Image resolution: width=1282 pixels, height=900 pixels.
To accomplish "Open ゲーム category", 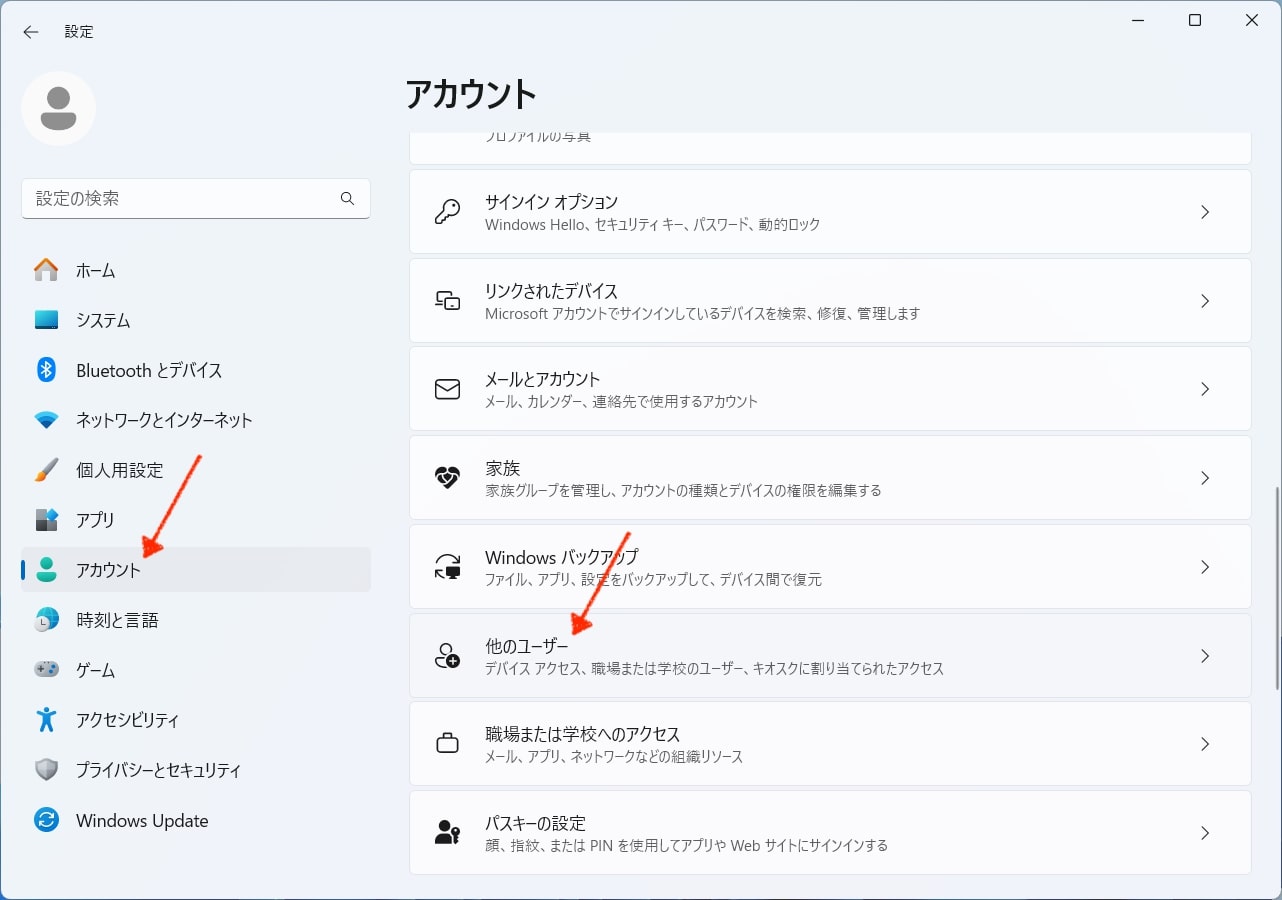I will [196, 670].
